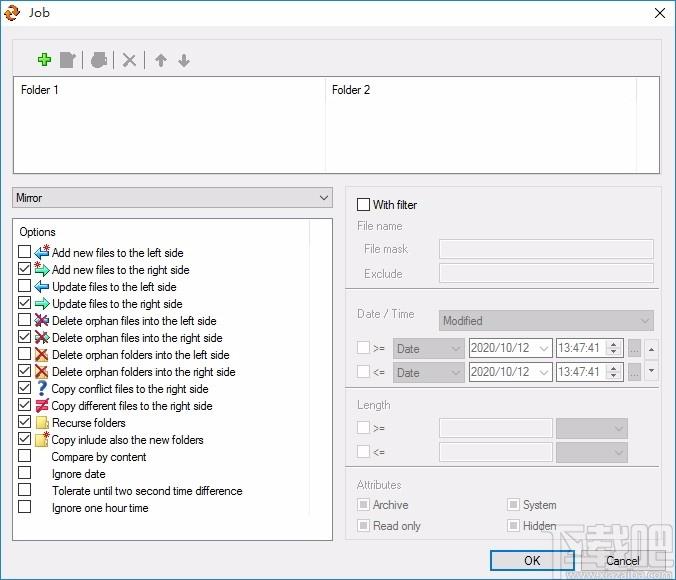Open the Length >= unit dropdown
This screenshot has height=580, width=676.
(592, 428)
